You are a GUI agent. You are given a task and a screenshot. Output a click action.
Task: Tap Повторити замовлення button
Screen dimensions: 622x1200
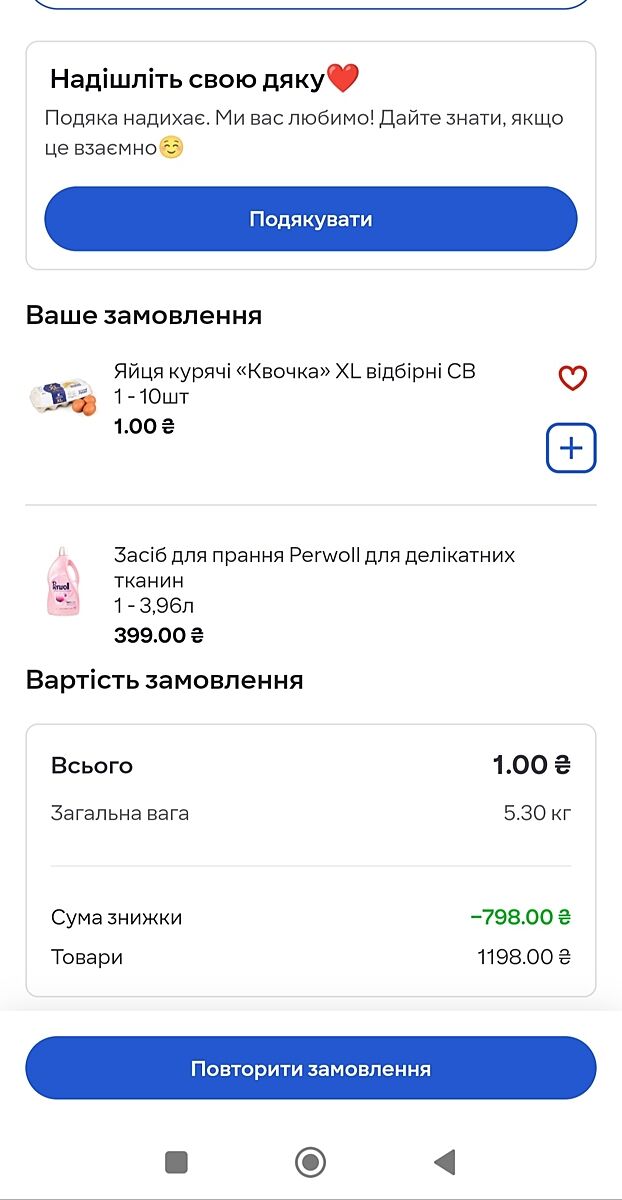(x=310, y=1068)
